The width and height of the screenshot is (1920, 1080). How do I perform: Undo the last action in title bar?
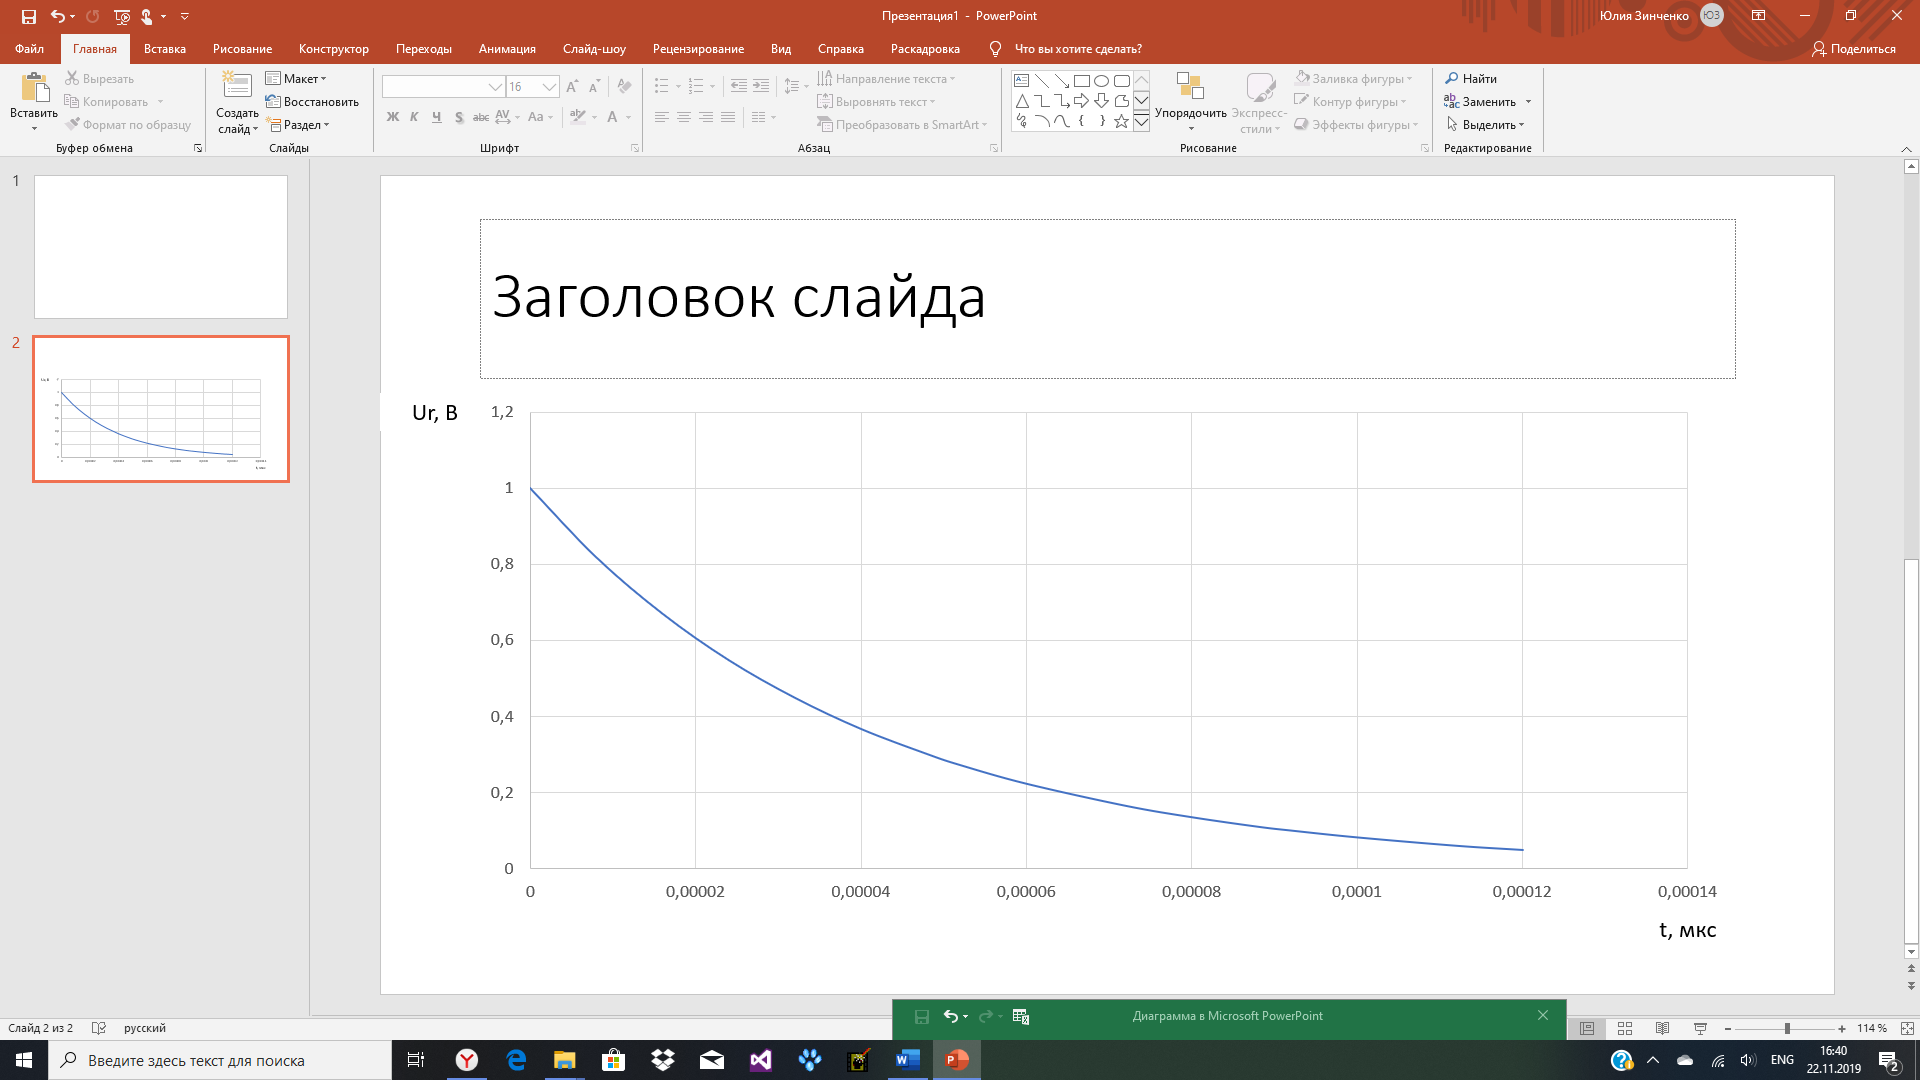(x=58, y=16)
